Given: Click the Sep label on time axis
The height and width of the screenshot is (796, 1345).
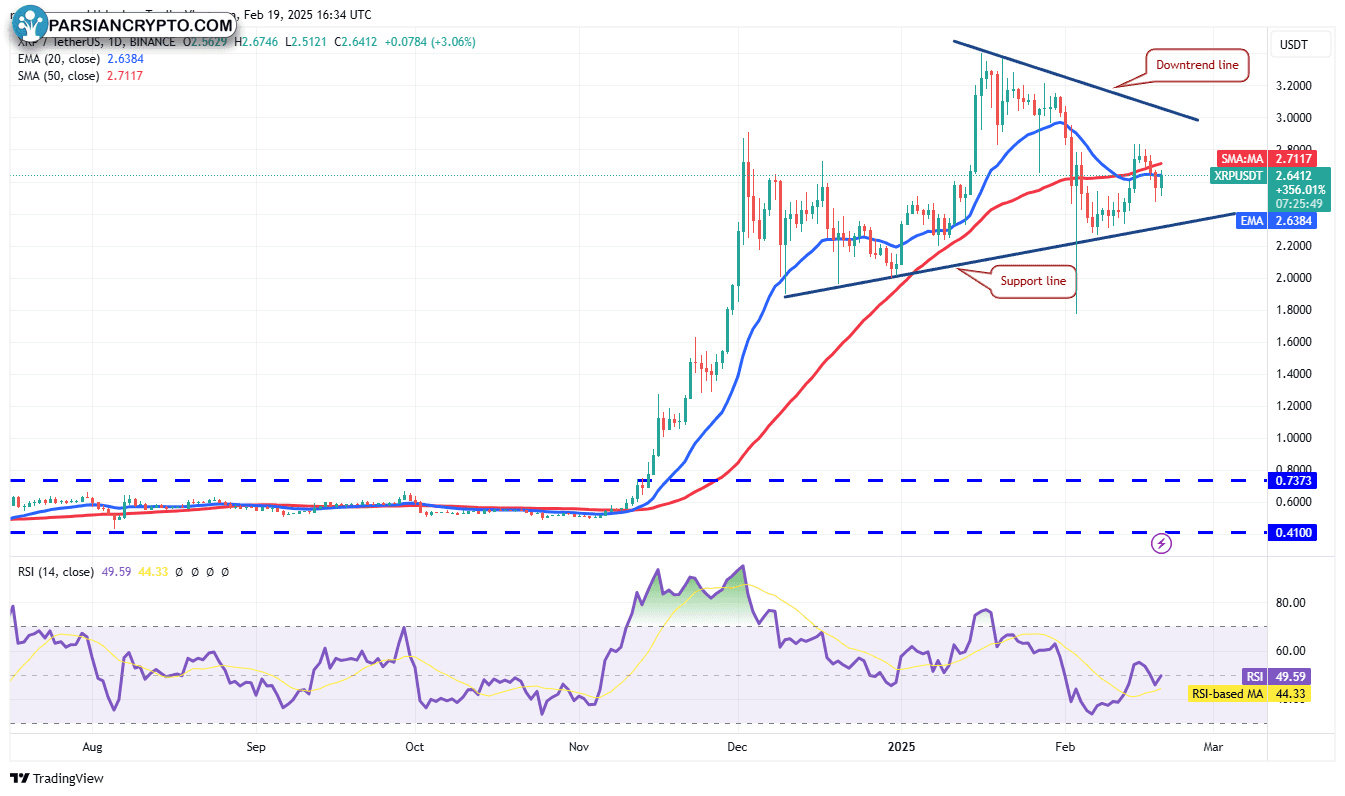Looking at the screenshot, I should pyautogui.click(x=255, y=747).
